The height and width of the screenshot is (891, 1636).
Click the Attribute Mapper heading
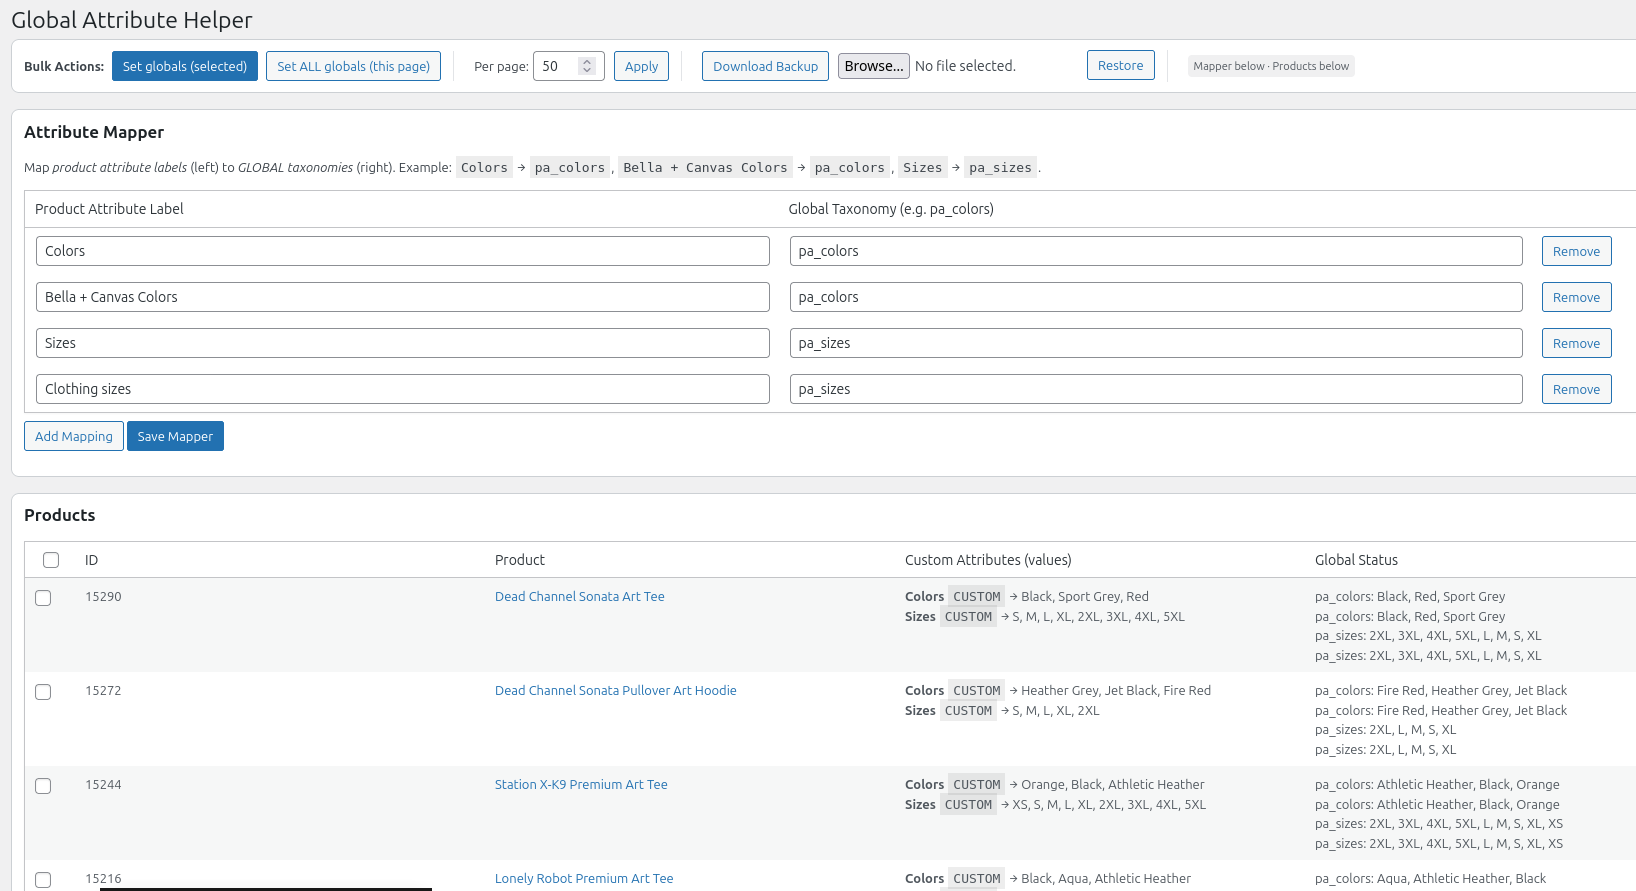click(x=94, y=132)
